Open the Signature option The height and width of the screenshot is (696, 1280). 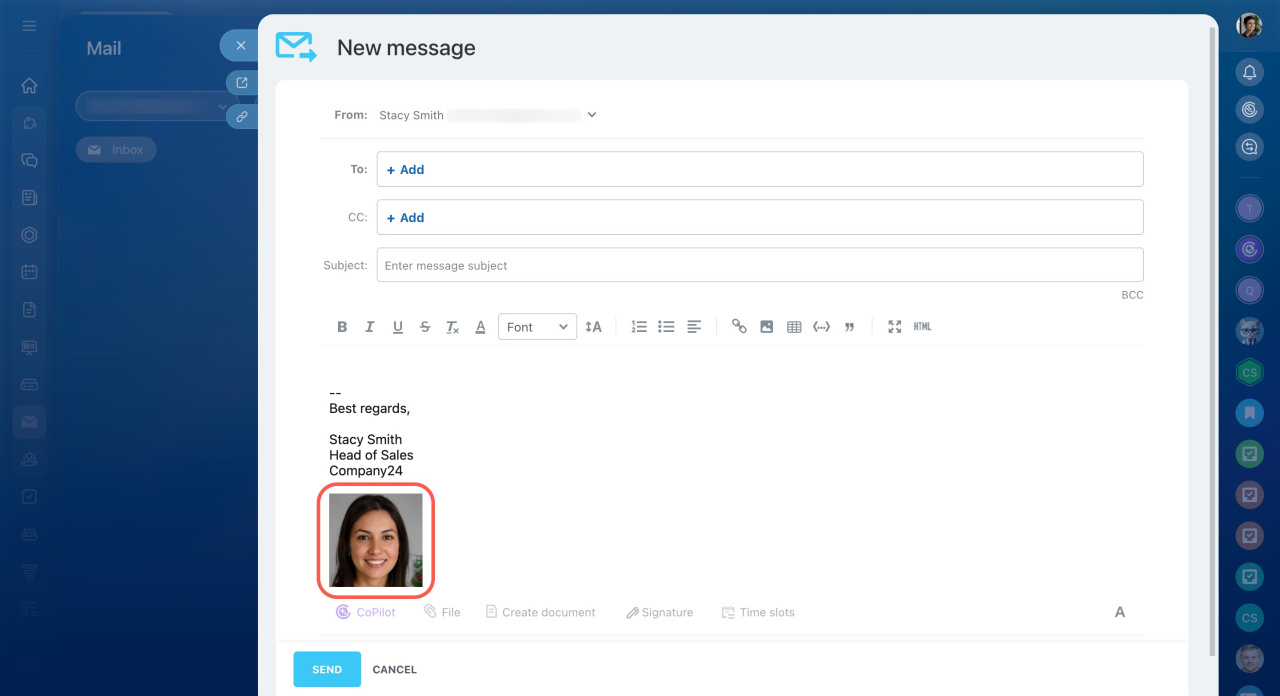pyautogui.click(x=659, y=612)
